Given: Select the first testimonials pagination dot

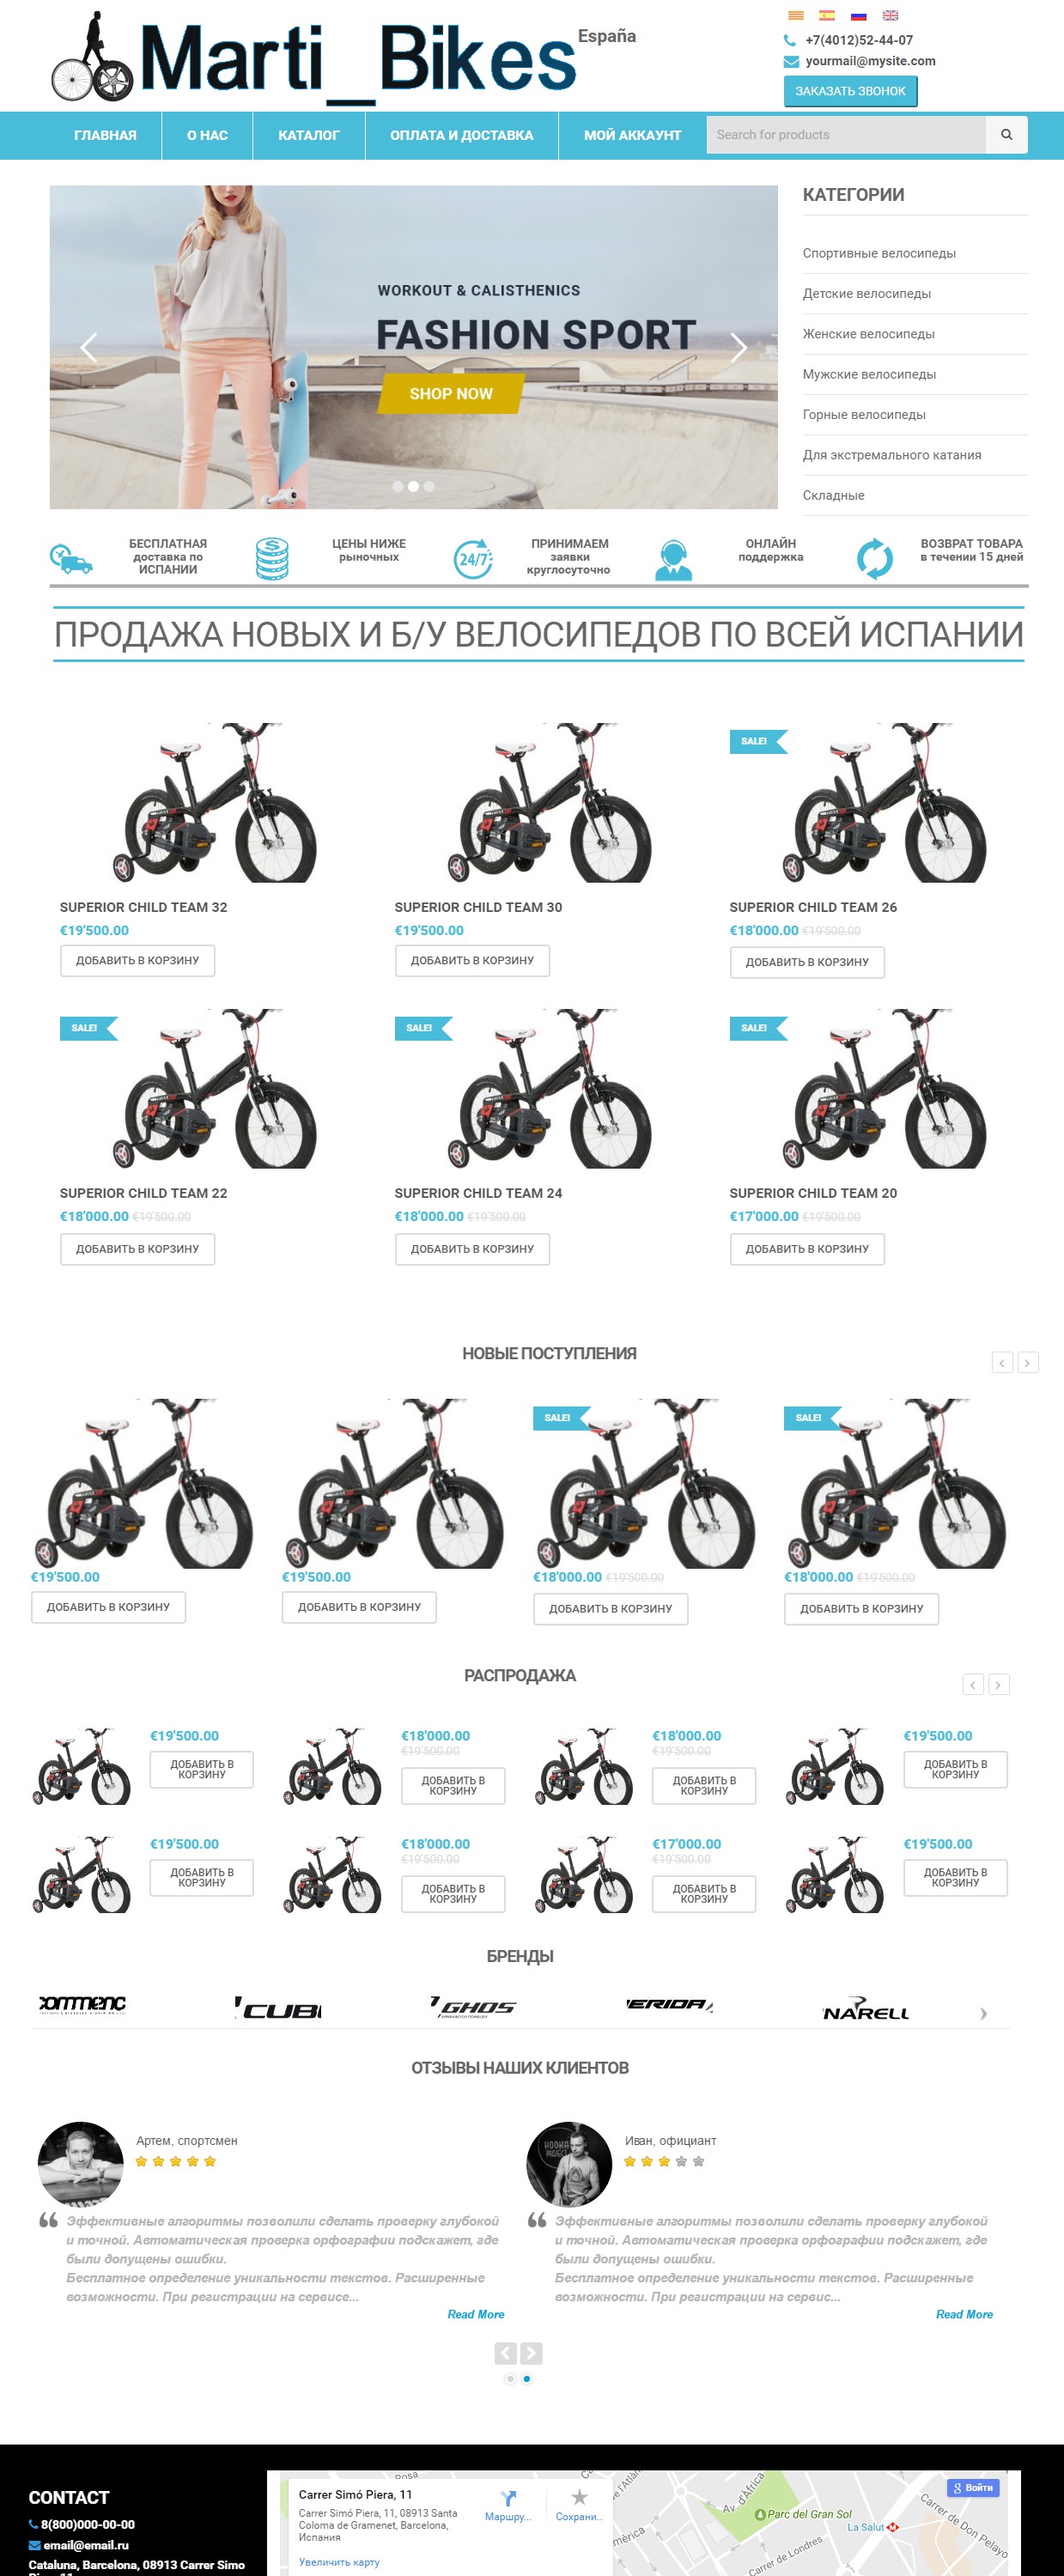Looking at the screenshot, I should tap(510, 2379).
